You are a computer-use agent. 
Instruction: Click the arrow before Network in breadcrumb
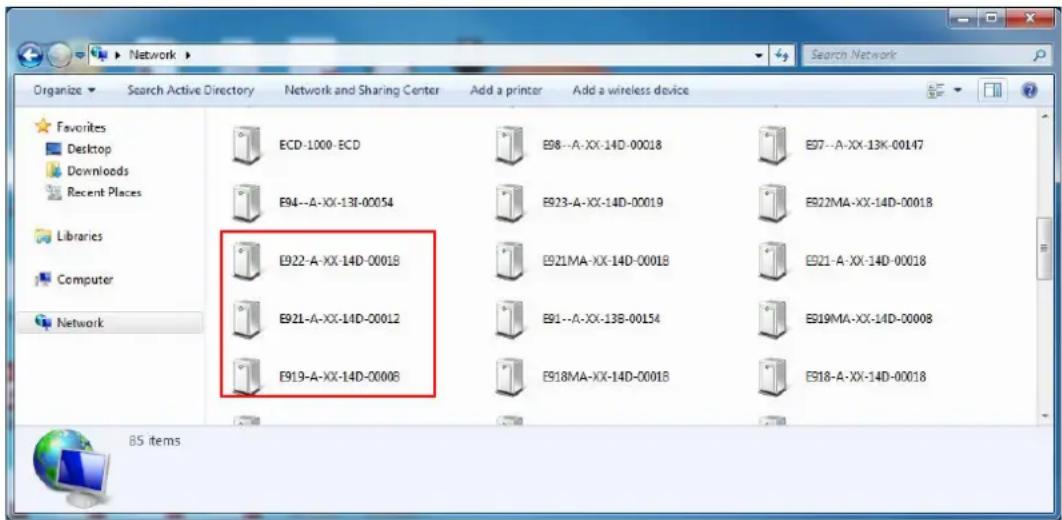(118, 55)
